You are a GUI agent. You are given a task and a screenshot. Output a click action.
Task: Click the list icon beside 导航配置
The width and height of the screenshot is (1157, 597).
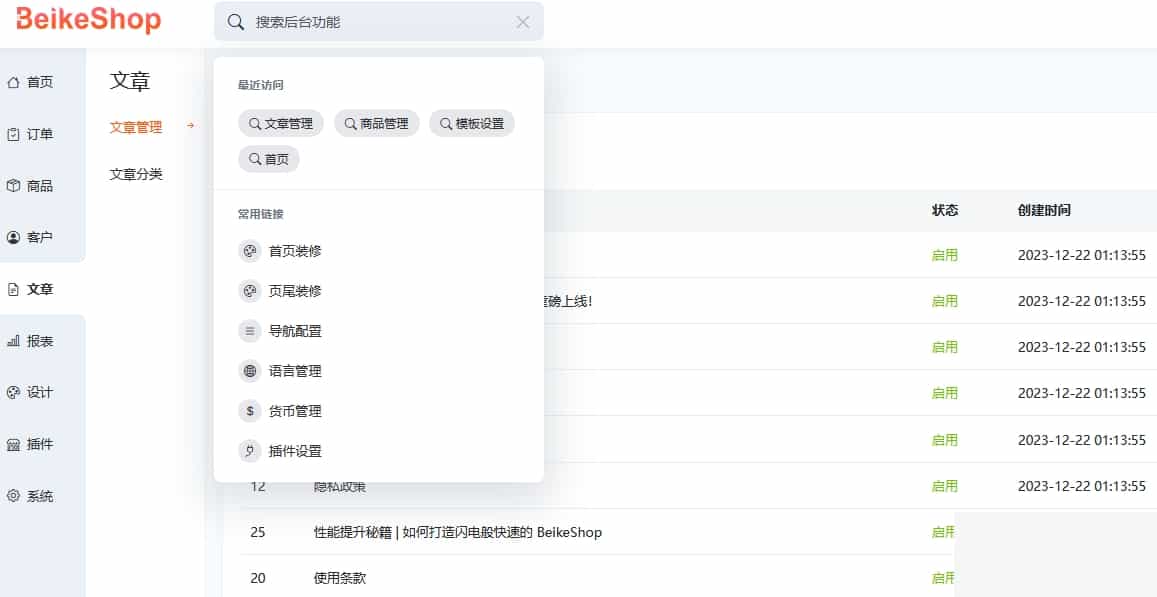[x=250, y=331]
